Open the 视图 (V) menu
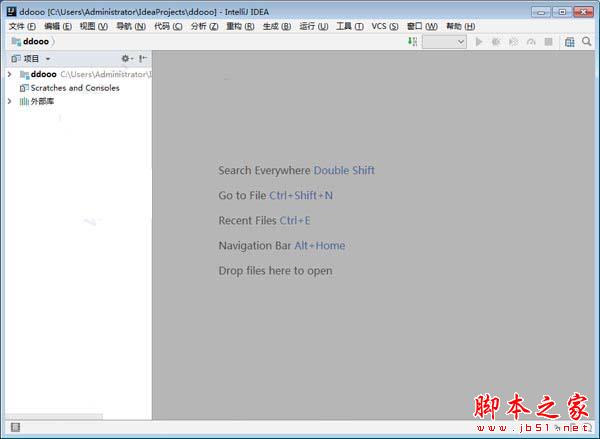This screenshot has height=439, width=600. click(94, 26)
